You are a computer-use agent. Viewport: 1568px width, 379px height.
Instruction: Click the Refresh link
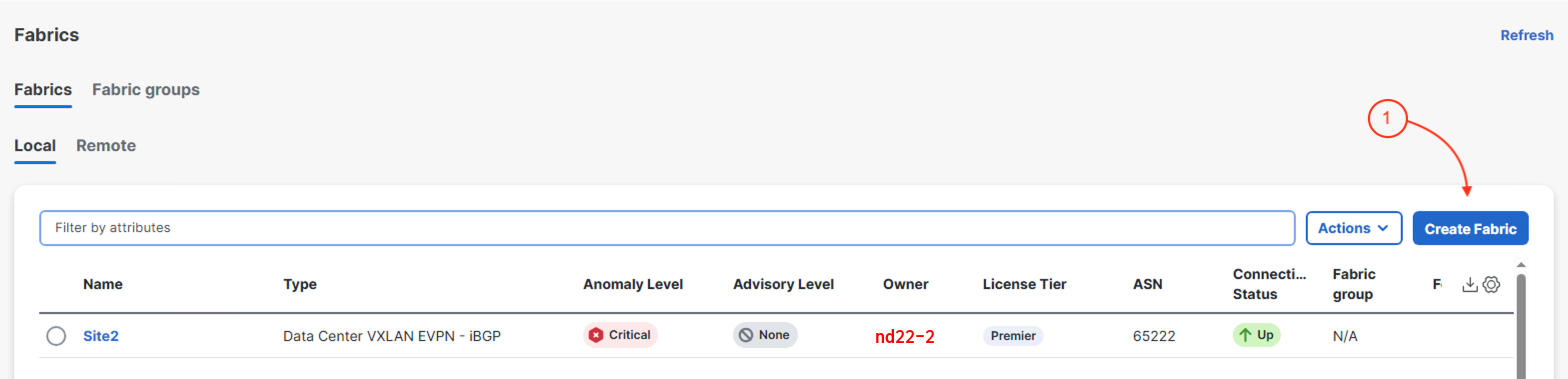point(1527,35)
